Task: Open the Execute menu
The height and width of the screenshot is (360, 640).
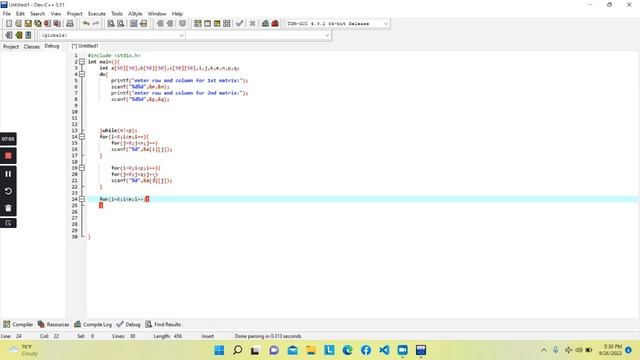Action: (97, 13)
